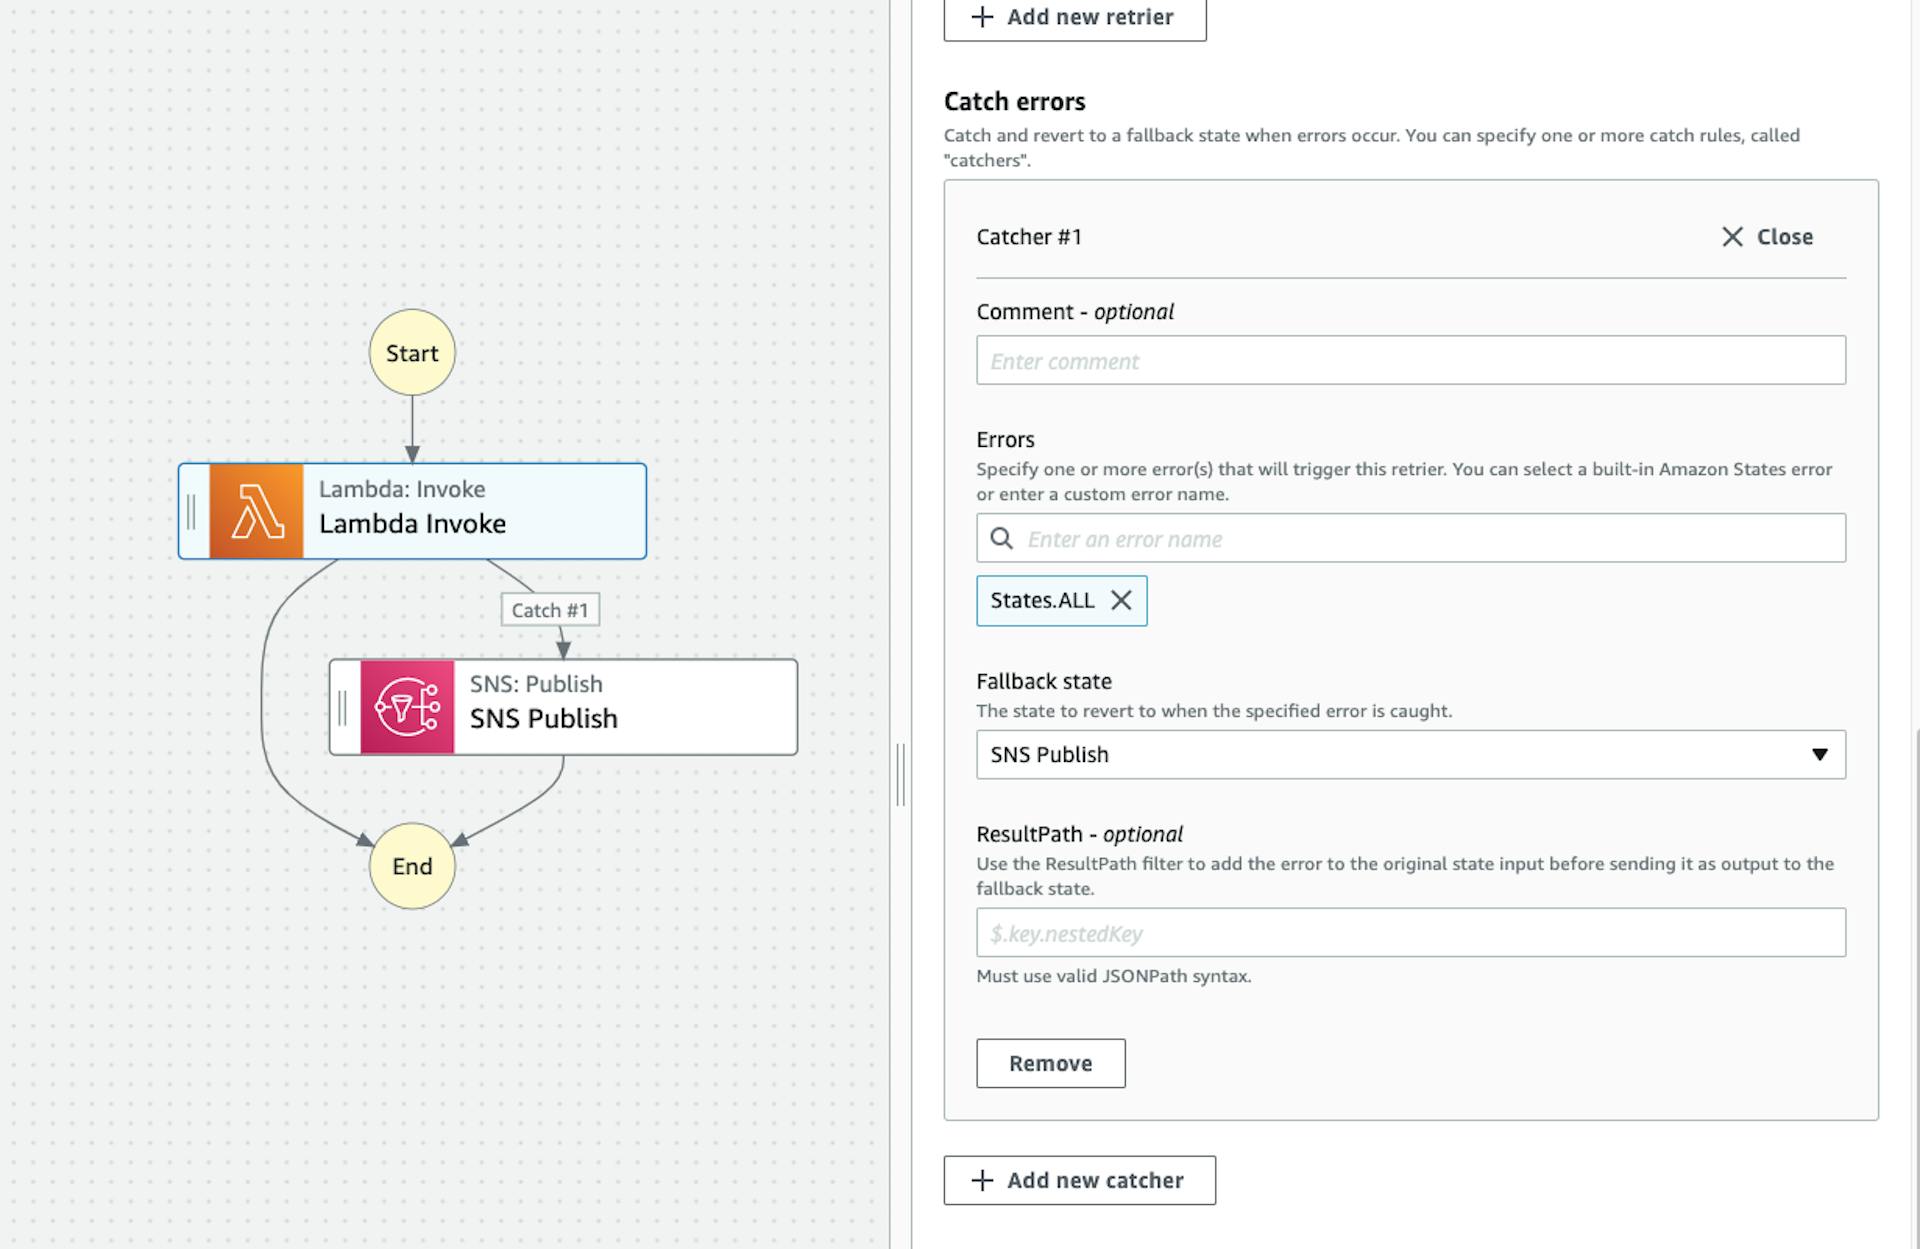1920x1249 pixels.
Task: Close the Catcher #1 panel
Action: tap(1767, 237)
